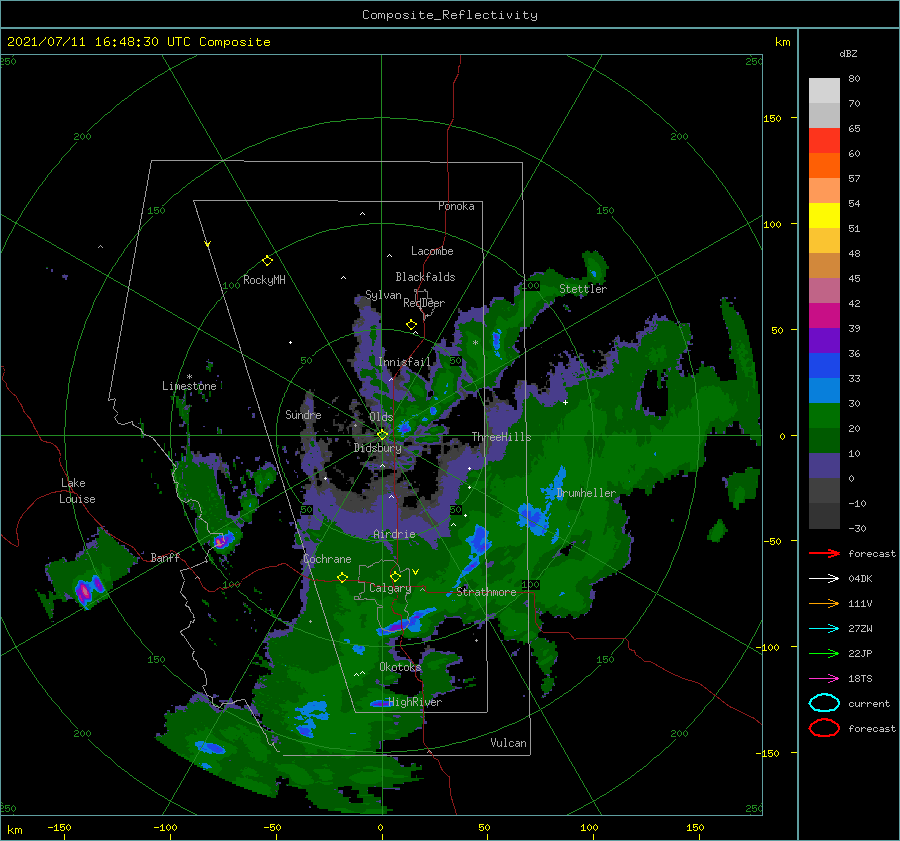Click the Banff town label
This screenshot has width=900, height=841.
pos(165,557)
